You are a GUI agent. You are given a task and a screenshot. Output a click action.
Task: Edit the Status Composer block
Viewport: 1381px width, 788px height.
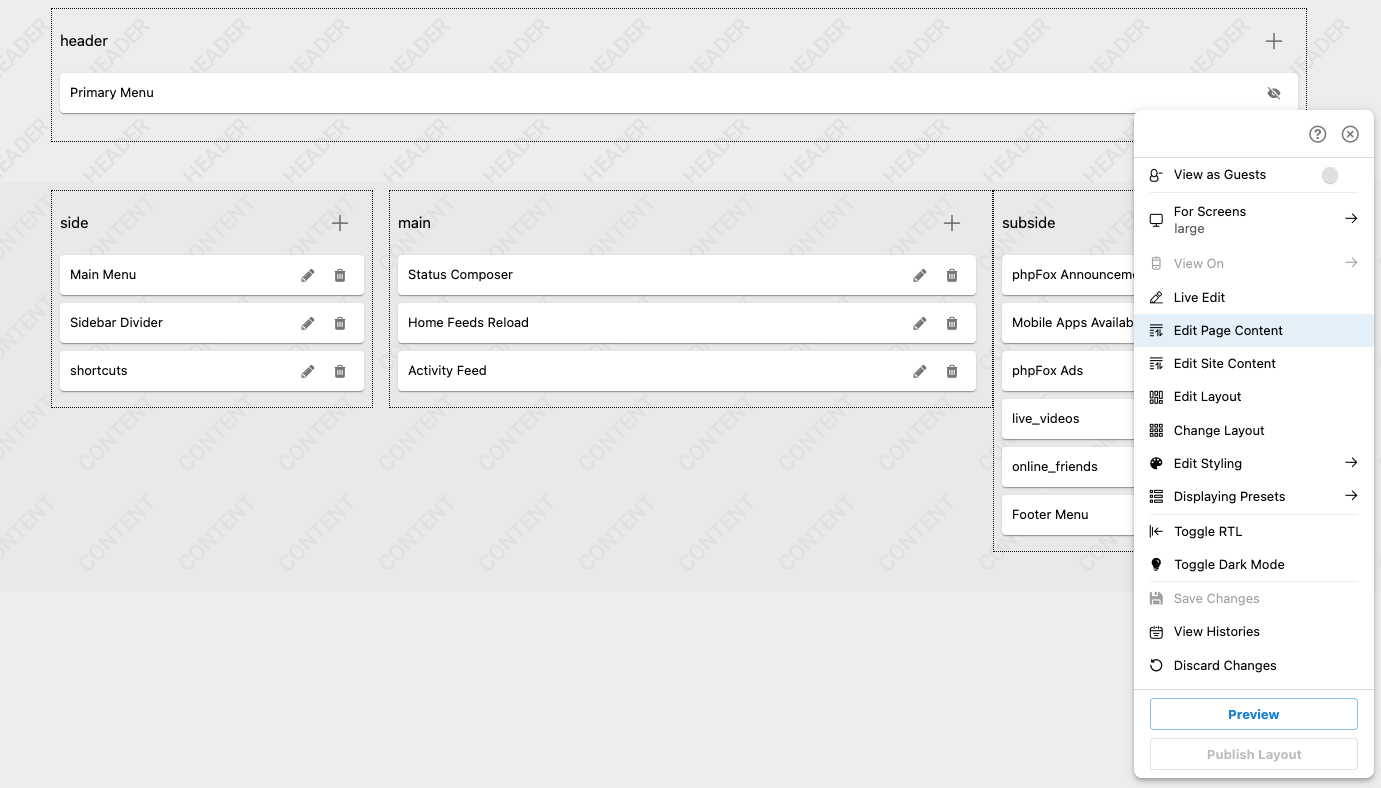point(919,274)
